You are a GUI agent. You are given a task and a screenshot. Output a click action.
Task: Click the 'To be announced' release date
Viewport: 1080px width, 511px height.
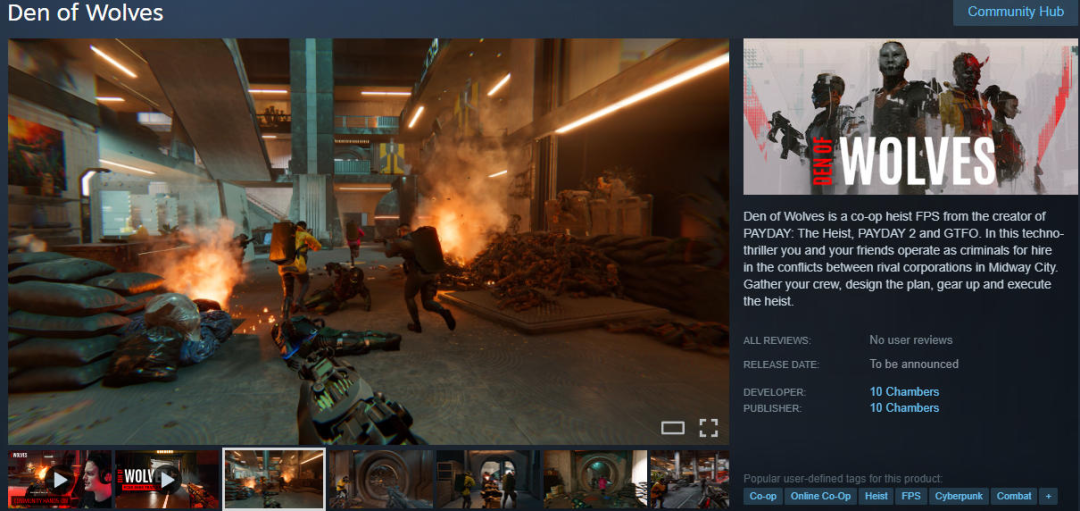pos(913,364)
